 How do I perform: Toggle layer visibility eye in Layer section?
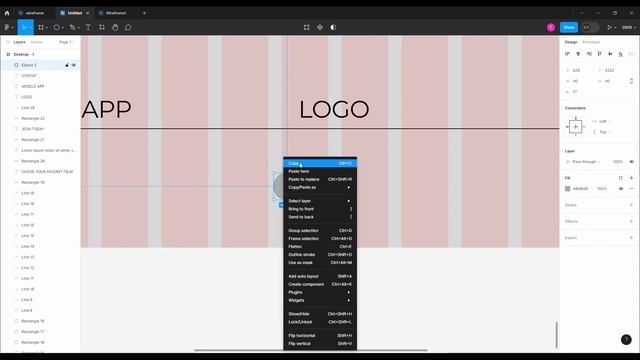click(631, 162)
